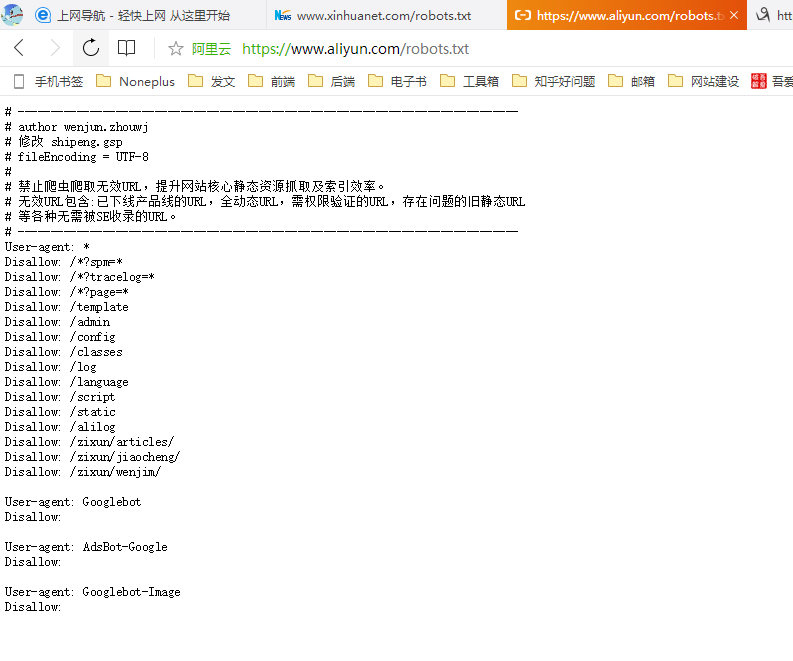Click 'Disallow: /*?spm=*' line
Image resolution: width=793 pixels, height=661 pixels.
64,262
